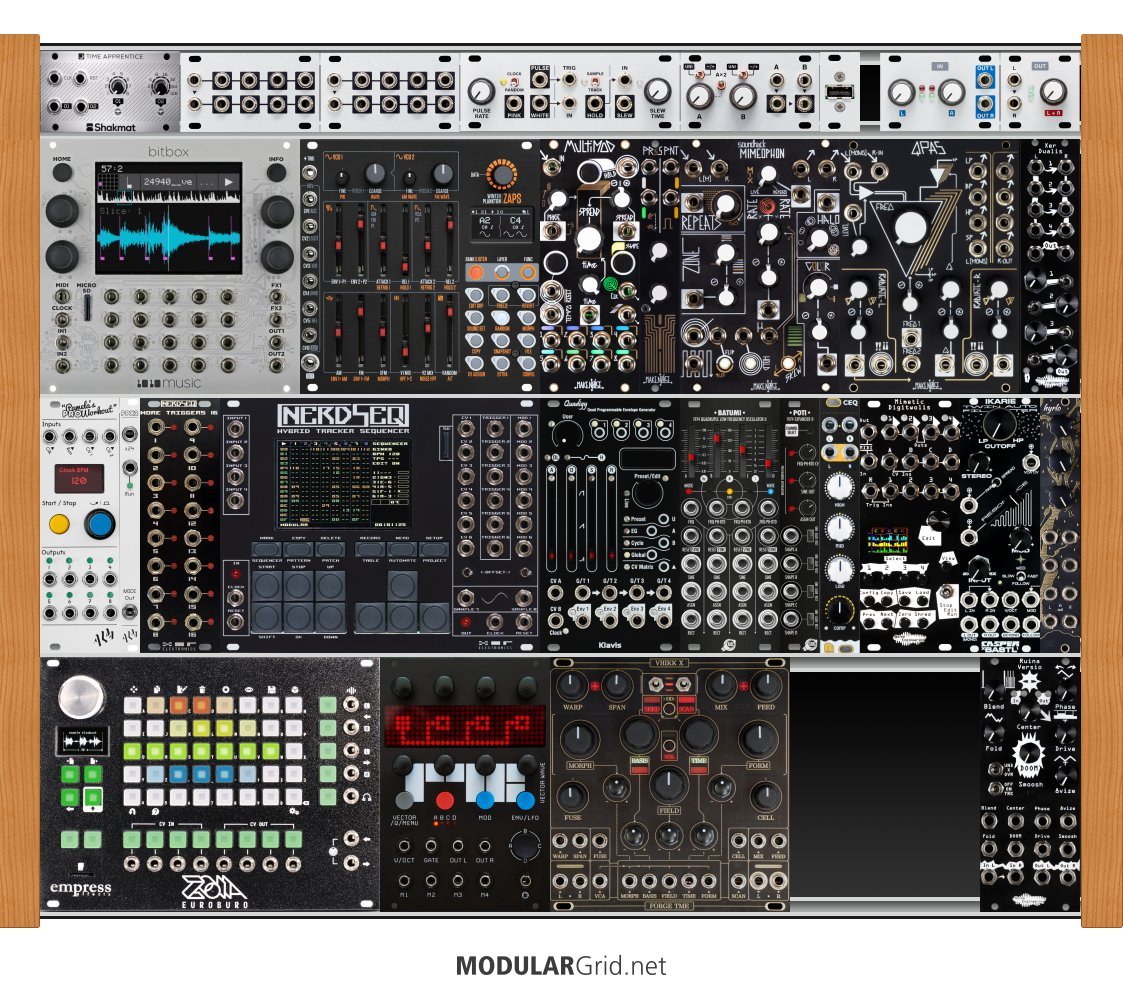
Task: Toggle the UNI/± switch above knob B
Action: click(743, 75)
